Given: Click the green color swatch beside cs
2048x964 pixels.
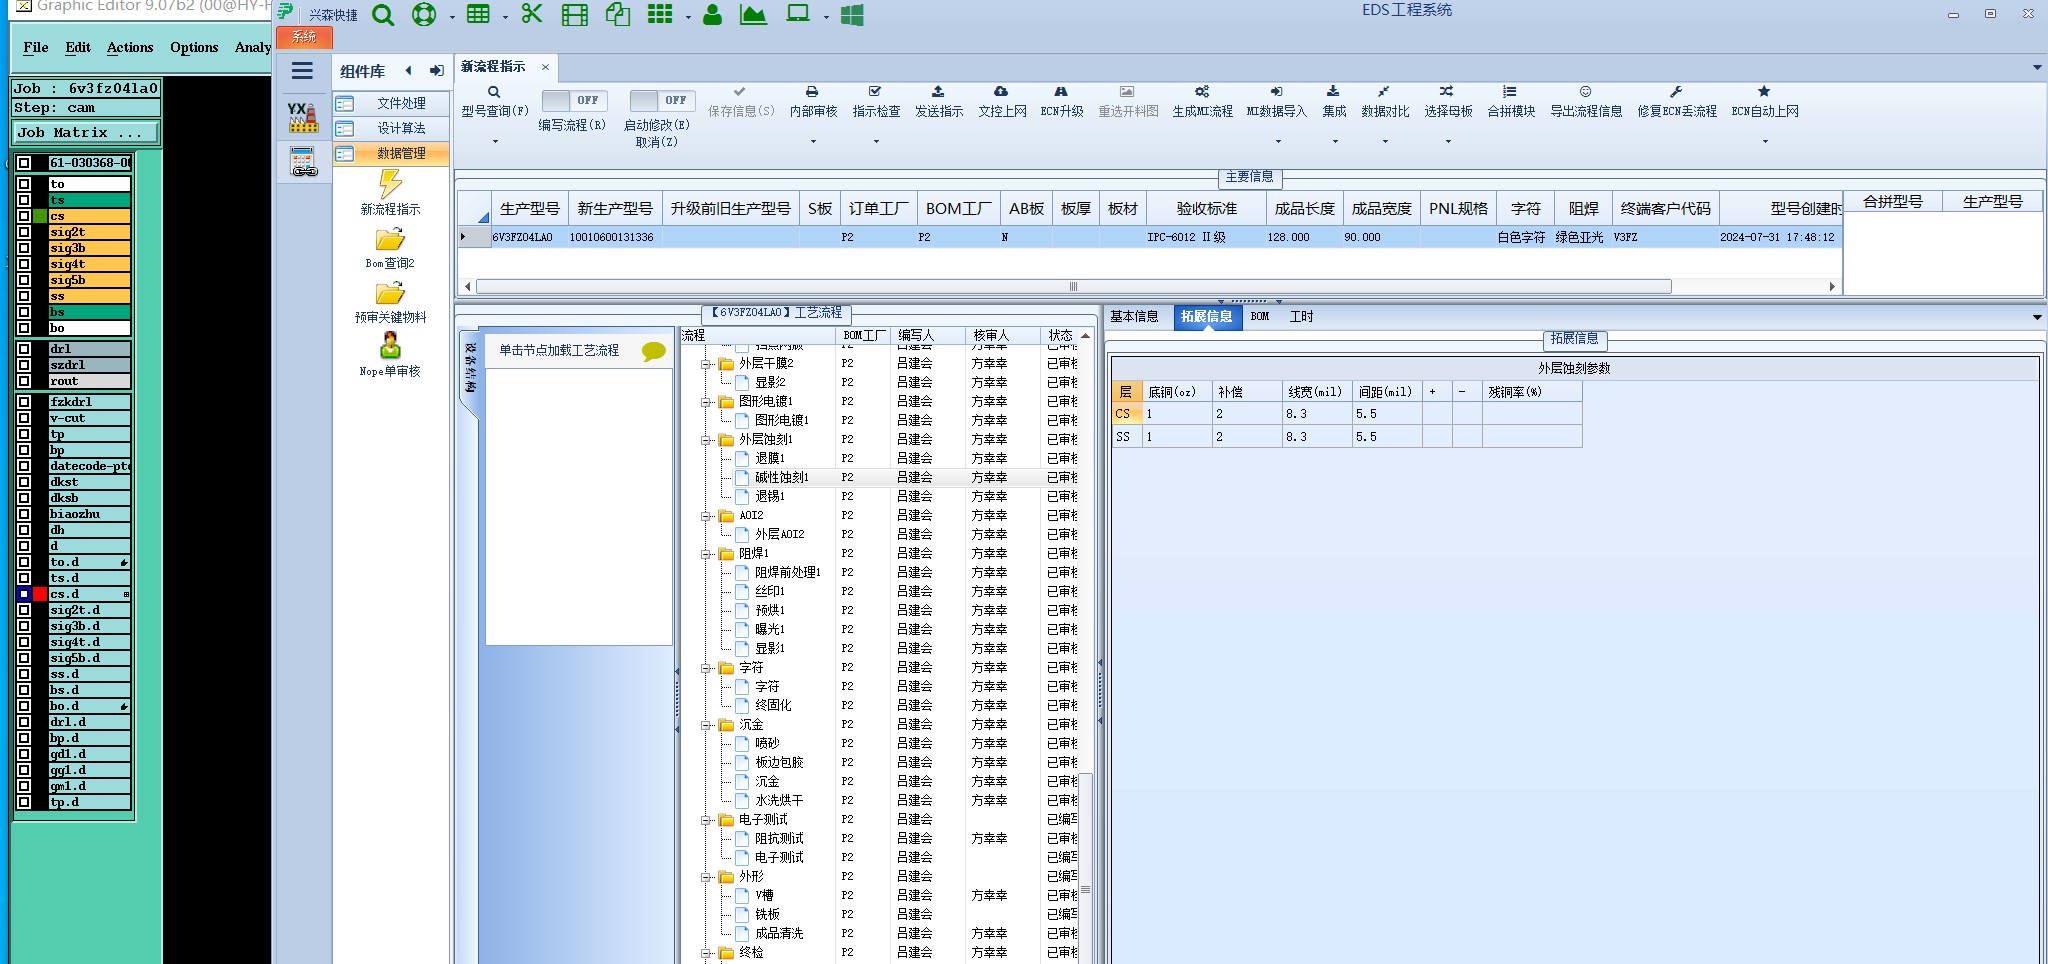Looking at the screenshot, I should pyautogui.click(x=40, y=216).
